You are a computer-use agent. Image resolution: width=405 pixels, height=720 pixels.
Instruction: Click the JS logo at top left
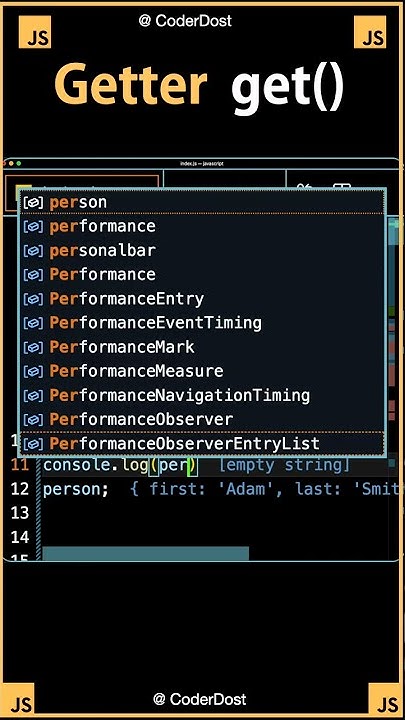(x=35, y=32)
